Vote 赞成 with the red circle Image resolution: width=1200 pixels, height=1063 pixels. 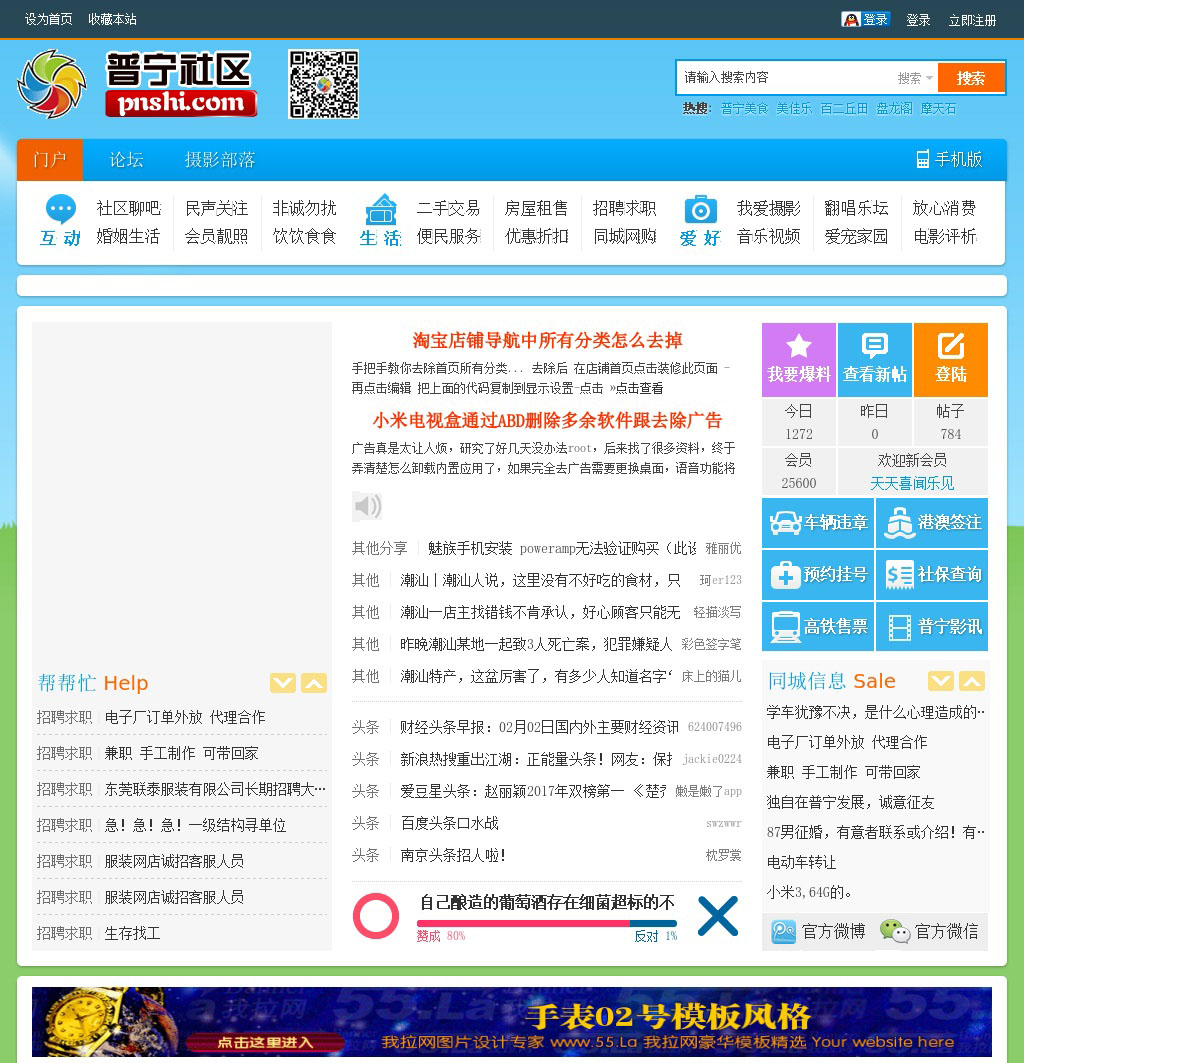376,916
